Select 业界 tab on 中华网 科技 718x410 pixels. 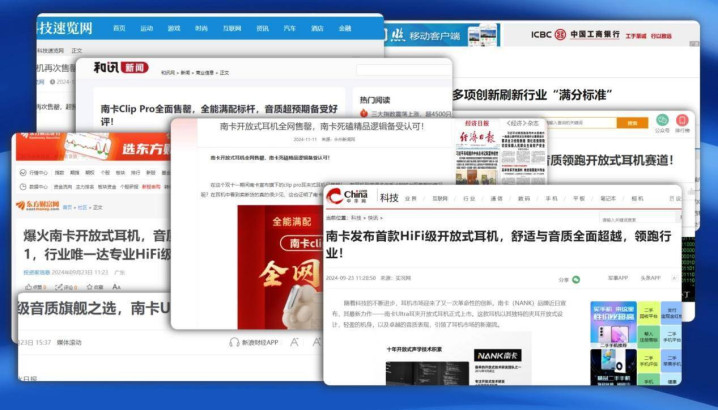(411, 199)
